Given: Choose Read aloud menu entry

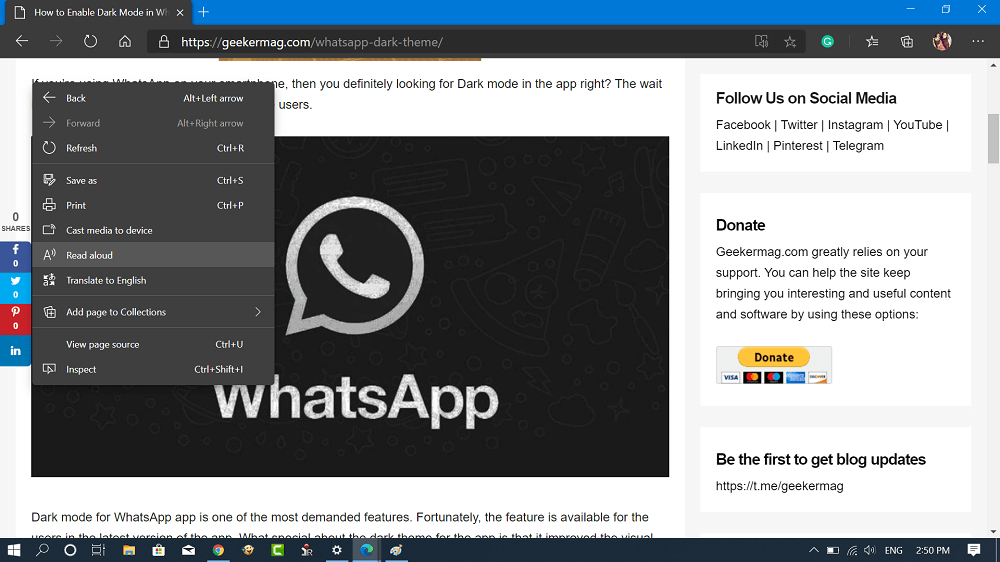Looking at the screenshot, I should click(153, 255).
